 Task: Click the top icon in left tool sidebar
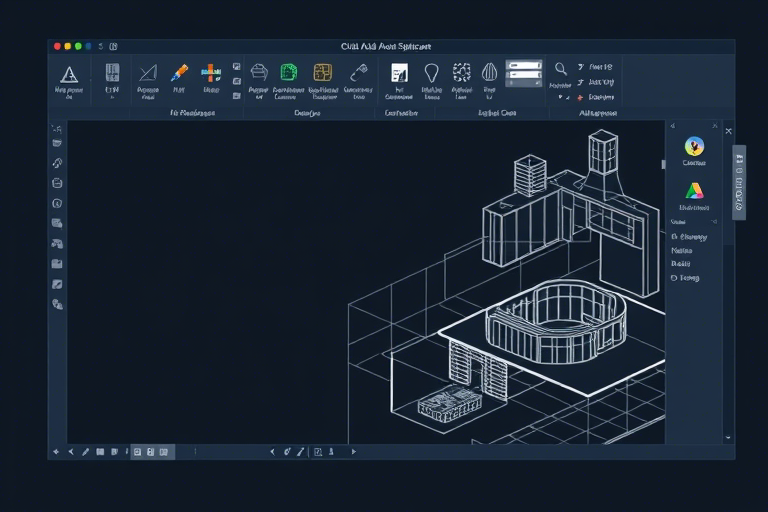[57, 129]
